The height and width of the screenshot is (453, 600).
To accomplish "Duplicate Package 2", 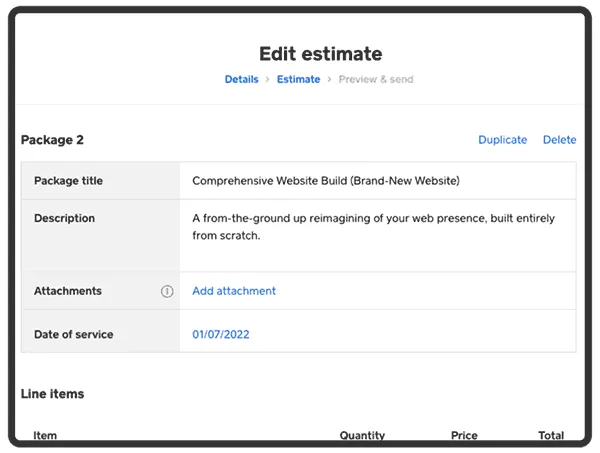I will point(502,140).
